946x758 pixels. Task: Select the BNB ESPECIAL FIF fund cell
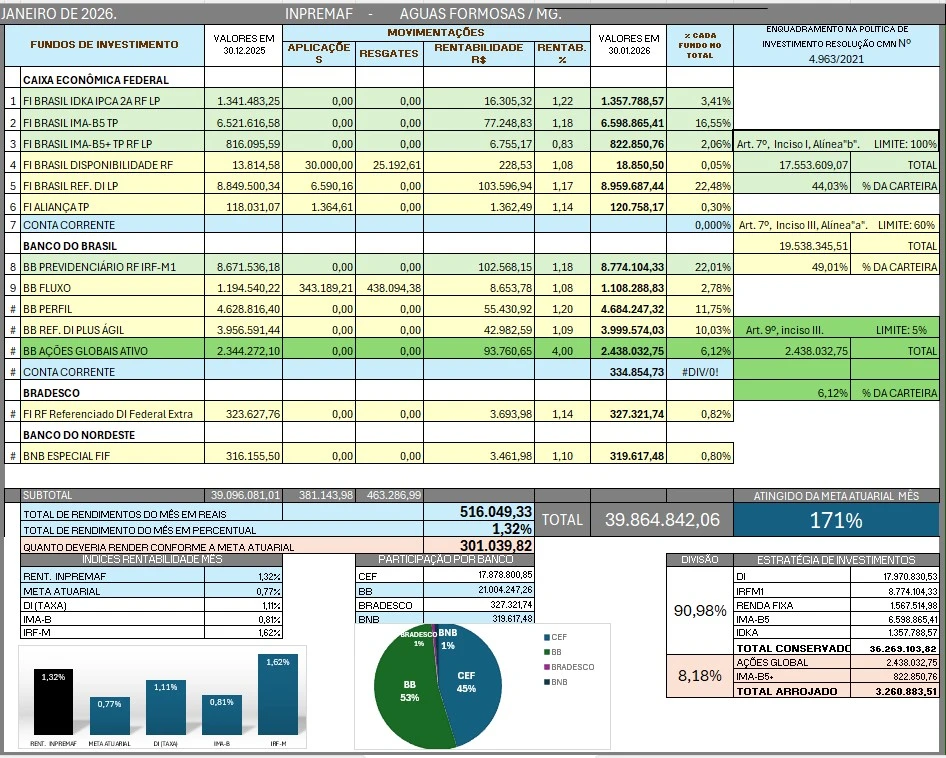tap(112, 456)
